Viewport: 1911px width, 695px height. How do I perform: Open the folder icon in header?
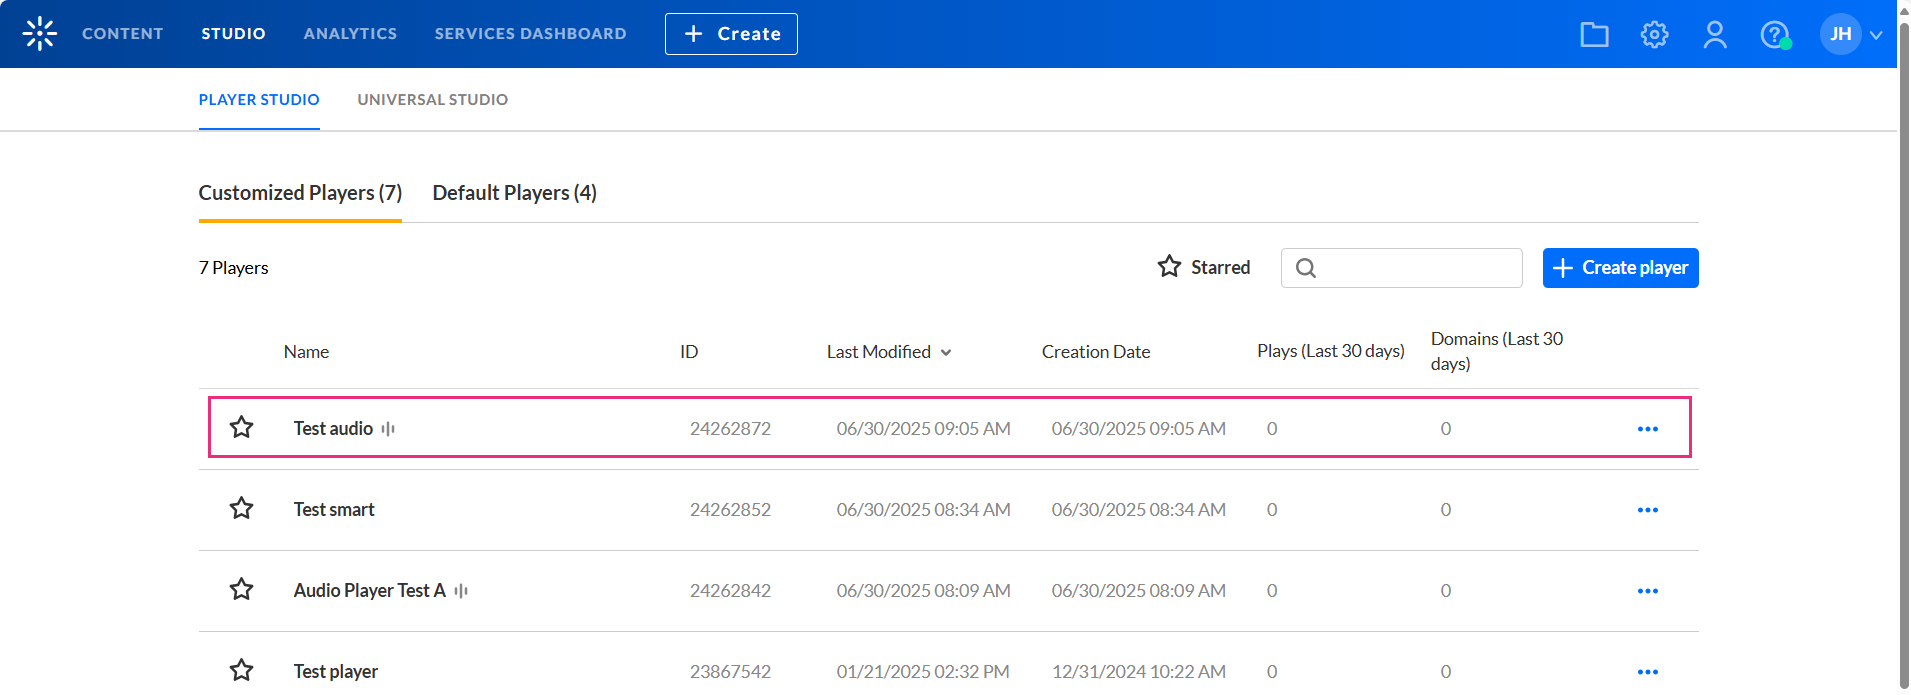(x=1594, y=35)
